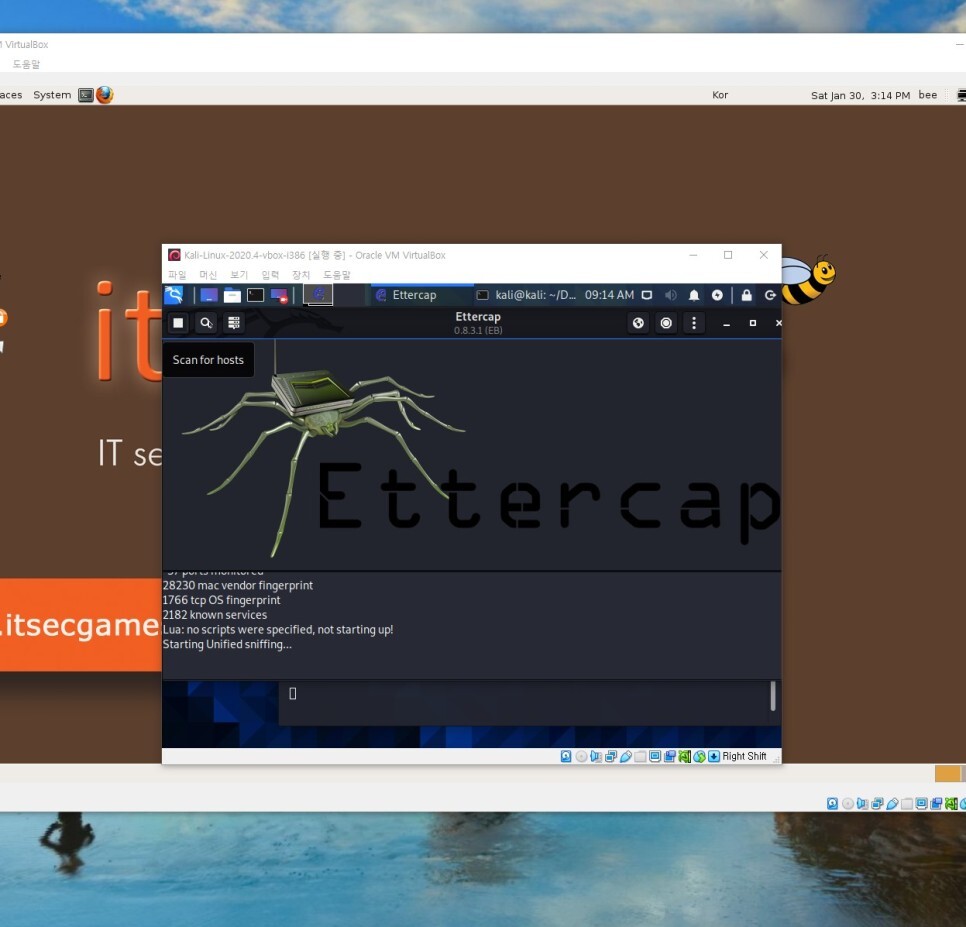
Task: Click the hard disk status icon in Kali VM
Action: point(566,756)
